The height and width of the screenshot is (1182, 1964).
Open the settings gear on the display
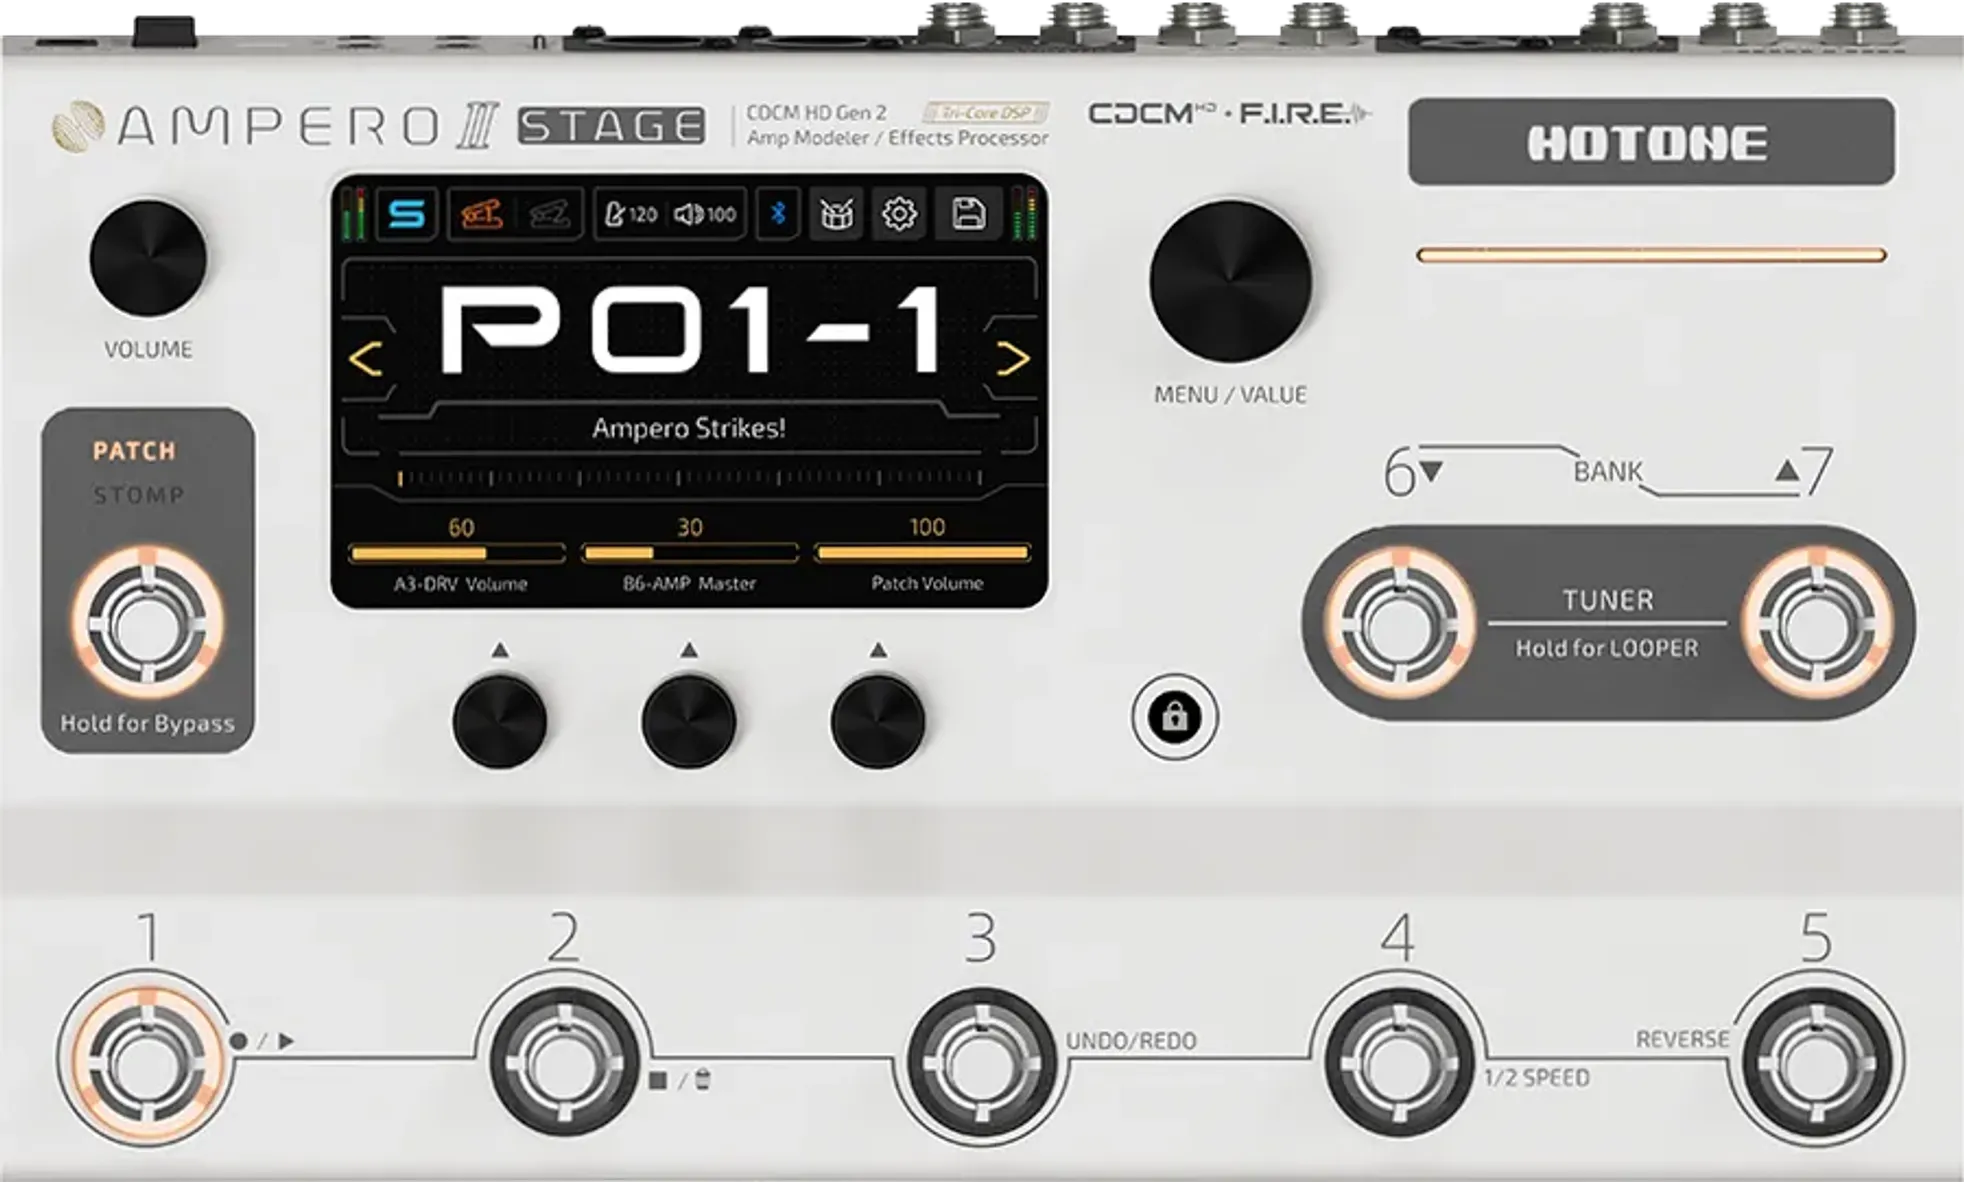coord(899,214)
